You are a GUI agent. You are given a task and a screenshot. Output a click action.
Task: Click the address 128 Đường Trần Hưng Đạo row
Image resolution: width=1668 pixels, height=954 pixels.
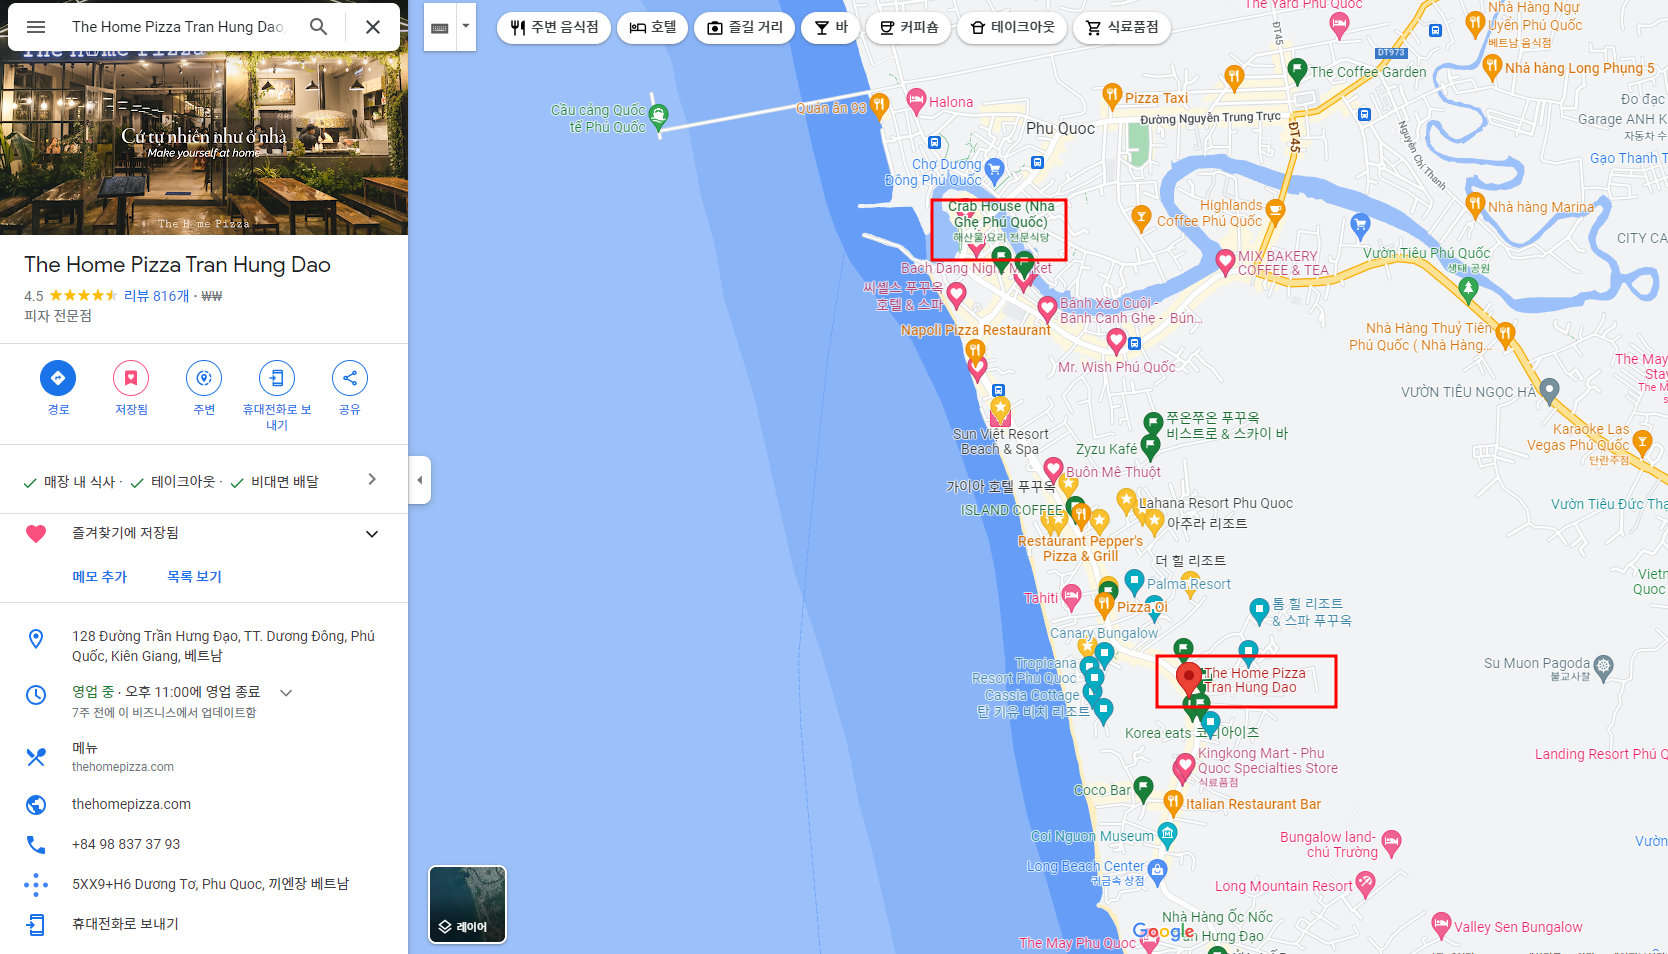[204, 646]
